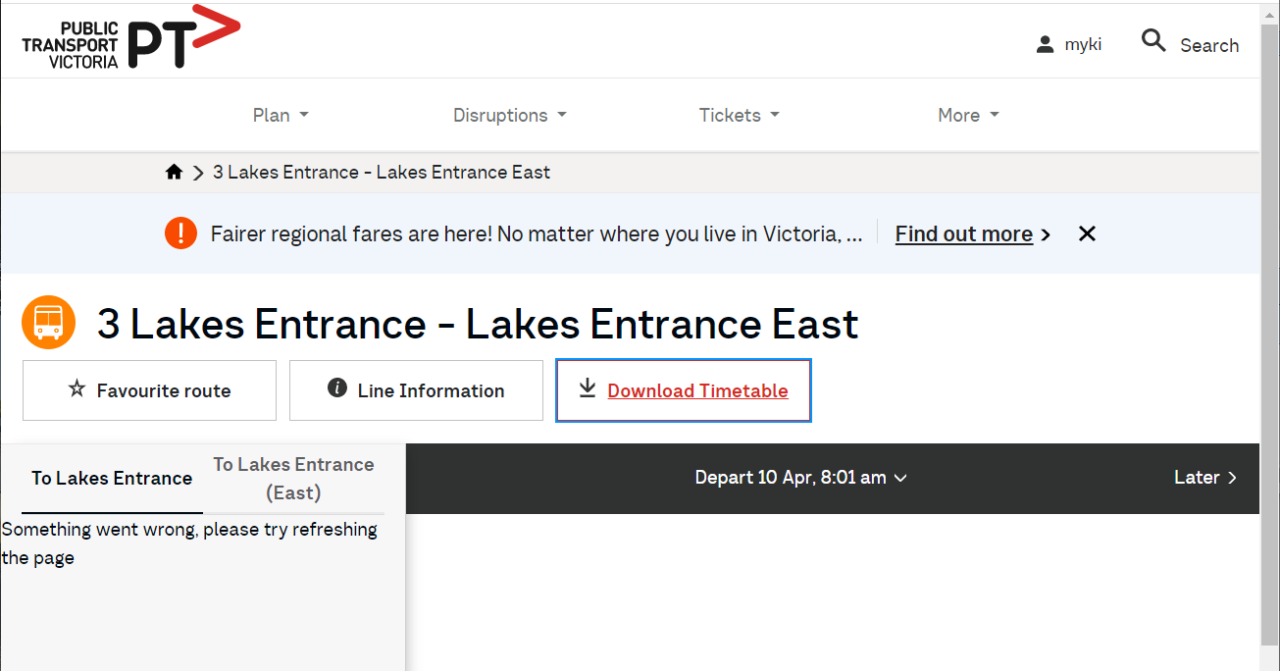Click the home breadcrumb icon
Screen dimensions: 1280x671
tap(174, 172)
